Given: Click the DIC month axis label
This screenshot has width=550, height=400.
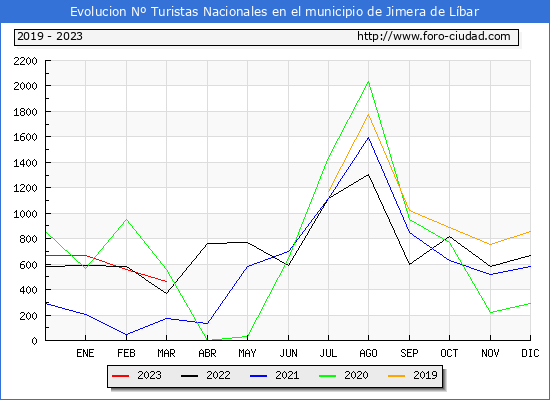Looking at the screenshot, I should (530, 353).
